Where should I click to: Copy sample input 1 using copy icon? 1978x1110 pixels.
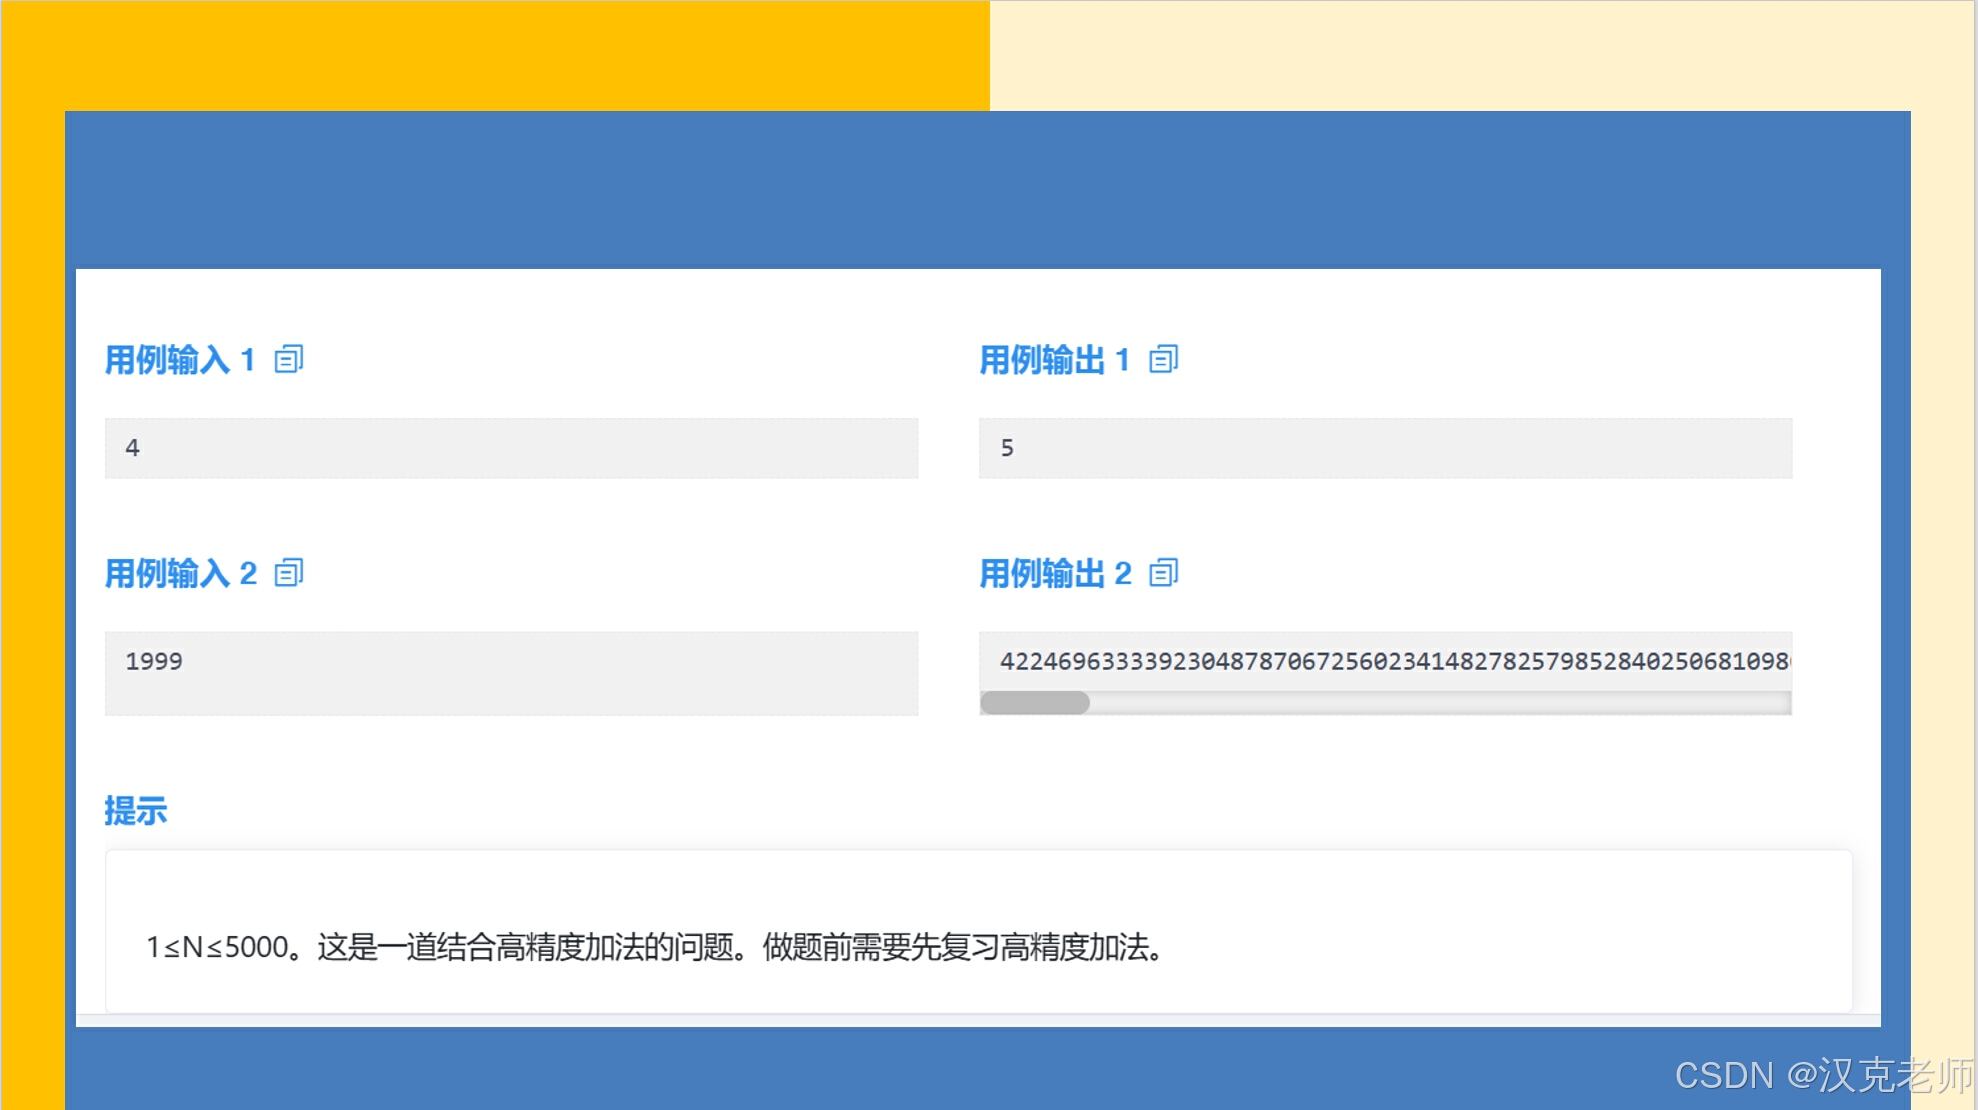[289, 359]
